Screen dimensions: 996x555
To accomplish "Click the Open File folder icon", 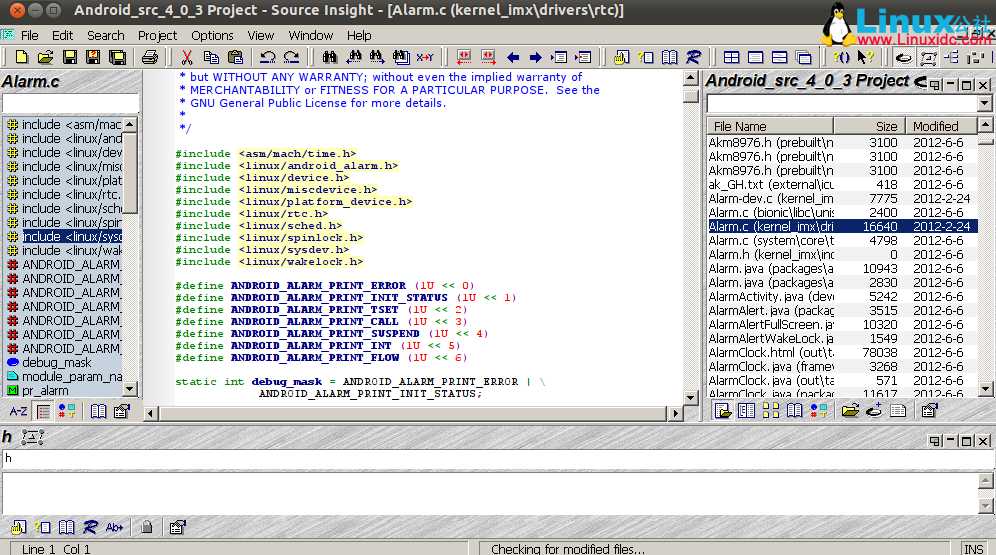I will click(x=45, y=57).
